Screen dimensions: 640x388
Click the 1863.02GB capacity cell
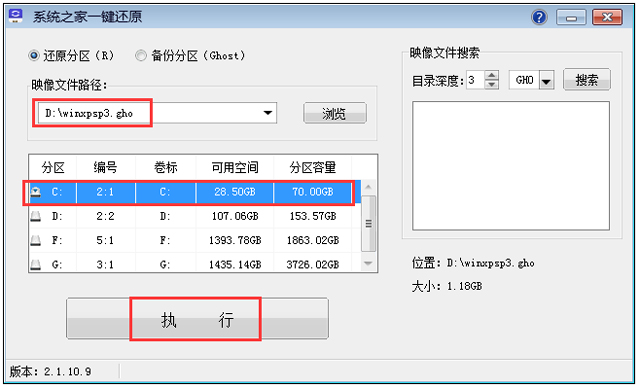click(313, 240)
